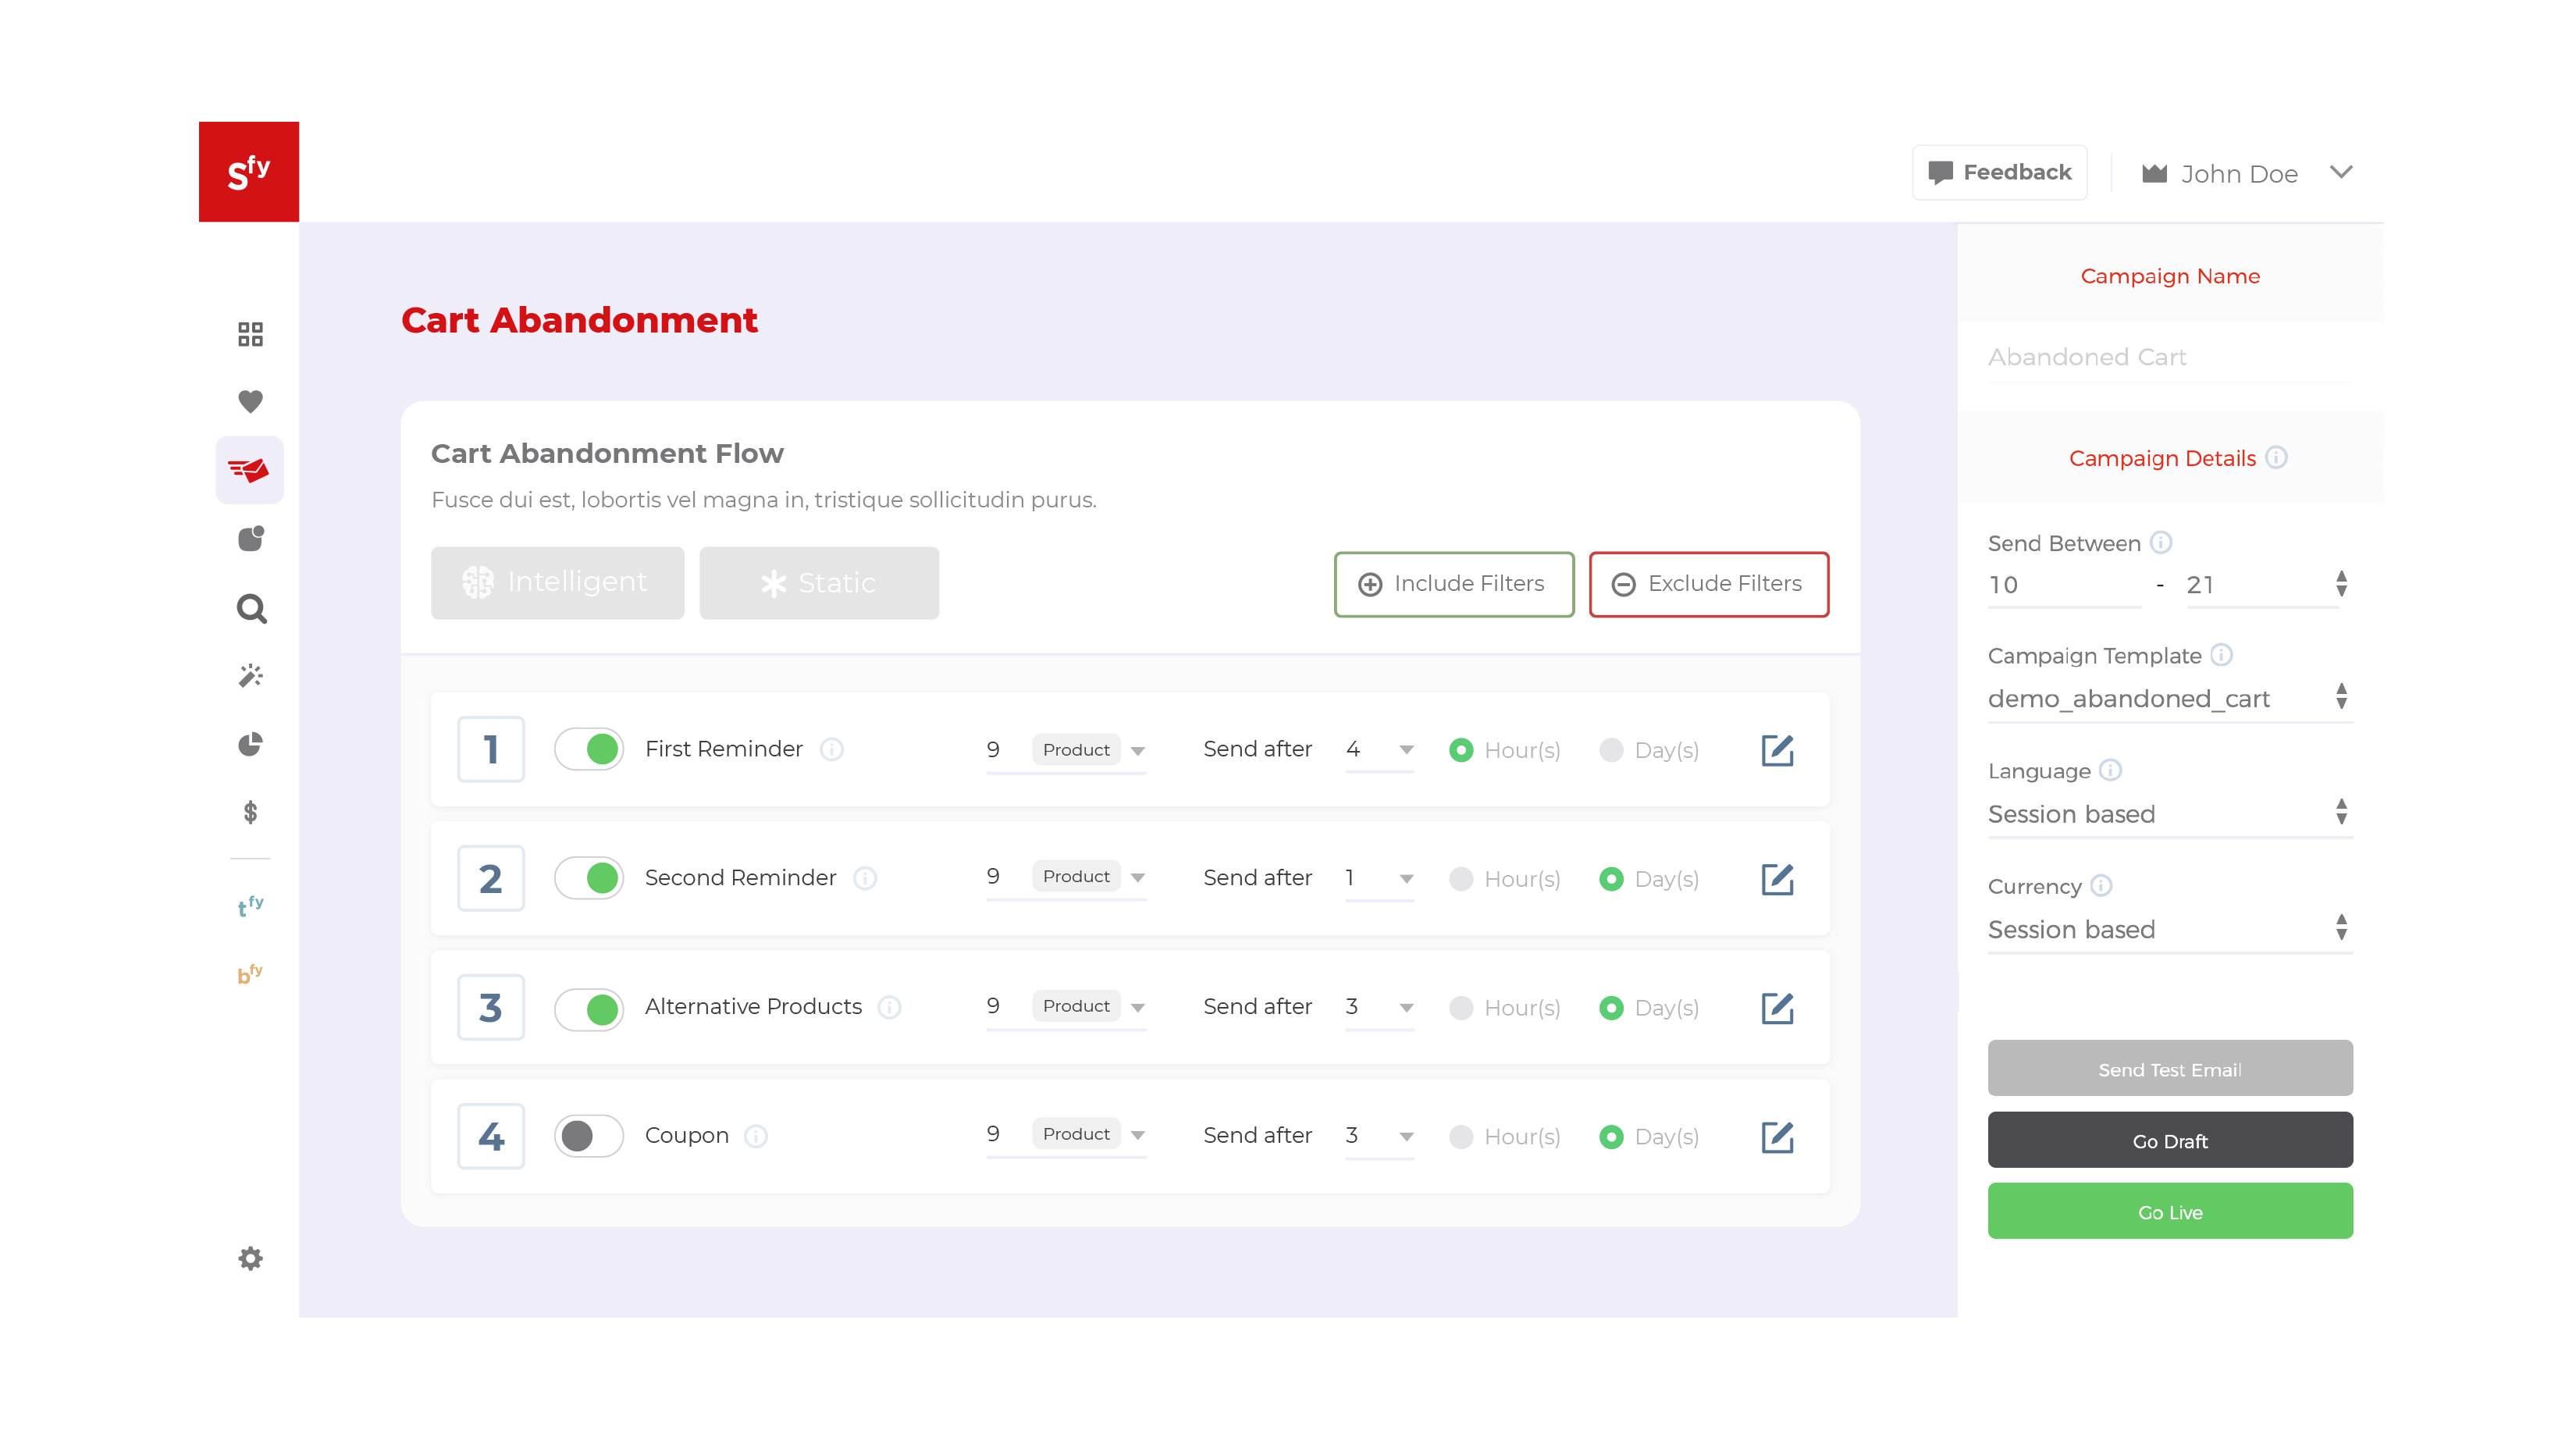Open Exclude Filters
Image resolution: width=2576 pixels, height=1434 pixels.
click(x=1708, y=584)
